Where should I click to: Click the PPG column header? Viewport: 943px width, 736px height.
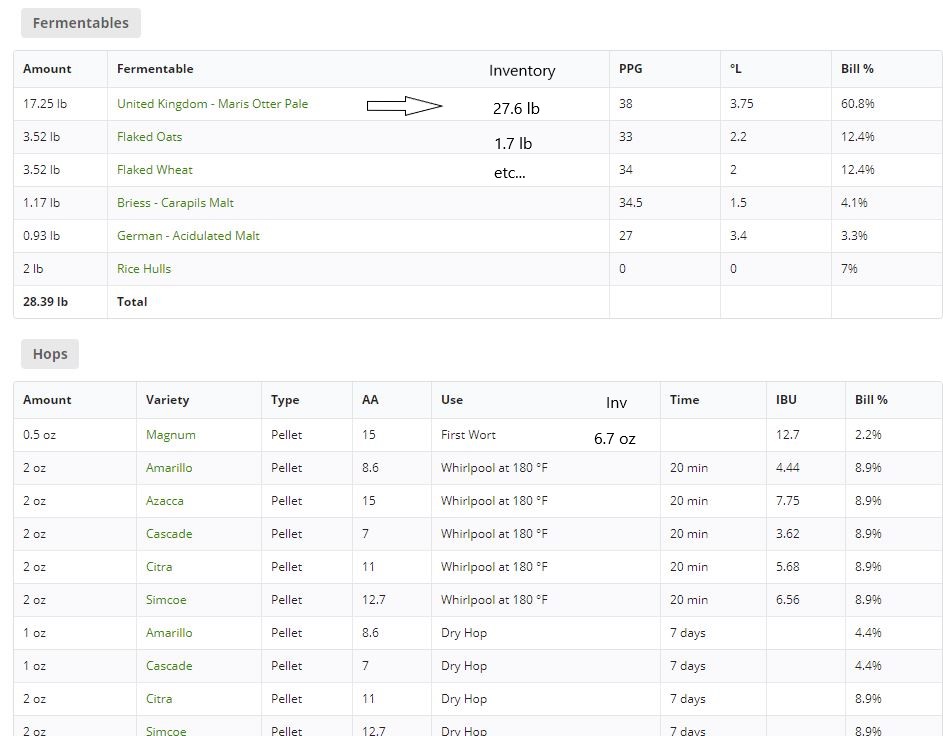tap(632, 69)
